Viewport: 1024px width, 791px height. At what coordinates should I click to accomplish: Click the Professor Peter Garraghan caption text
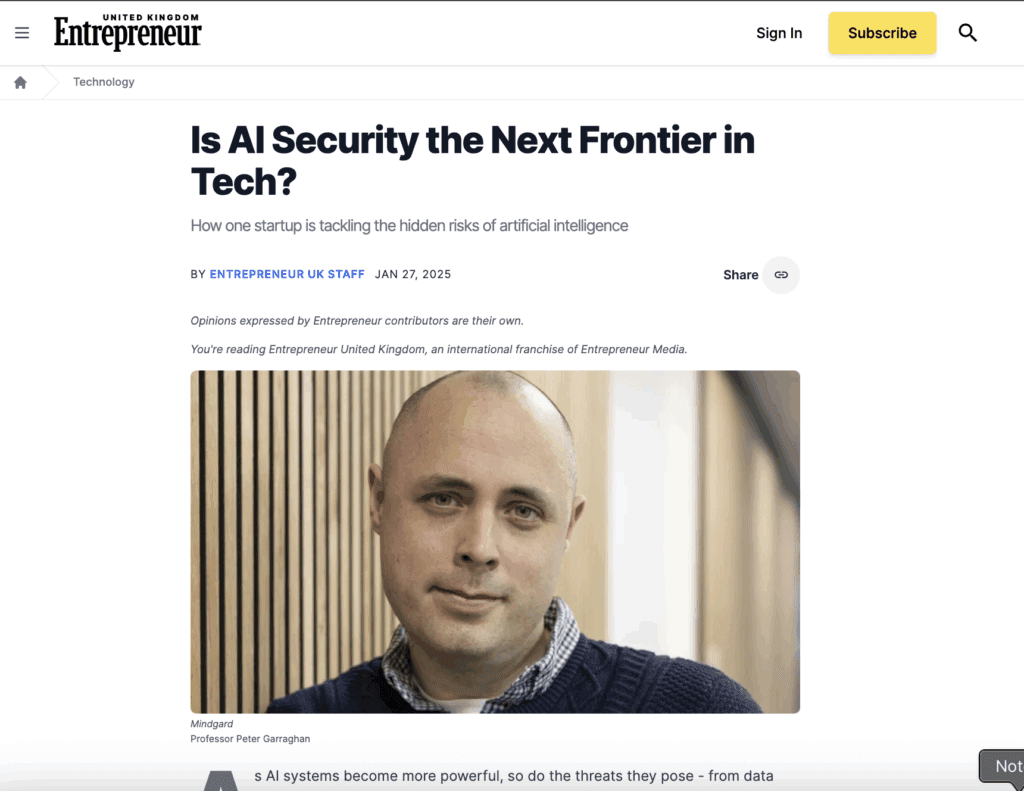click(250, 739)
